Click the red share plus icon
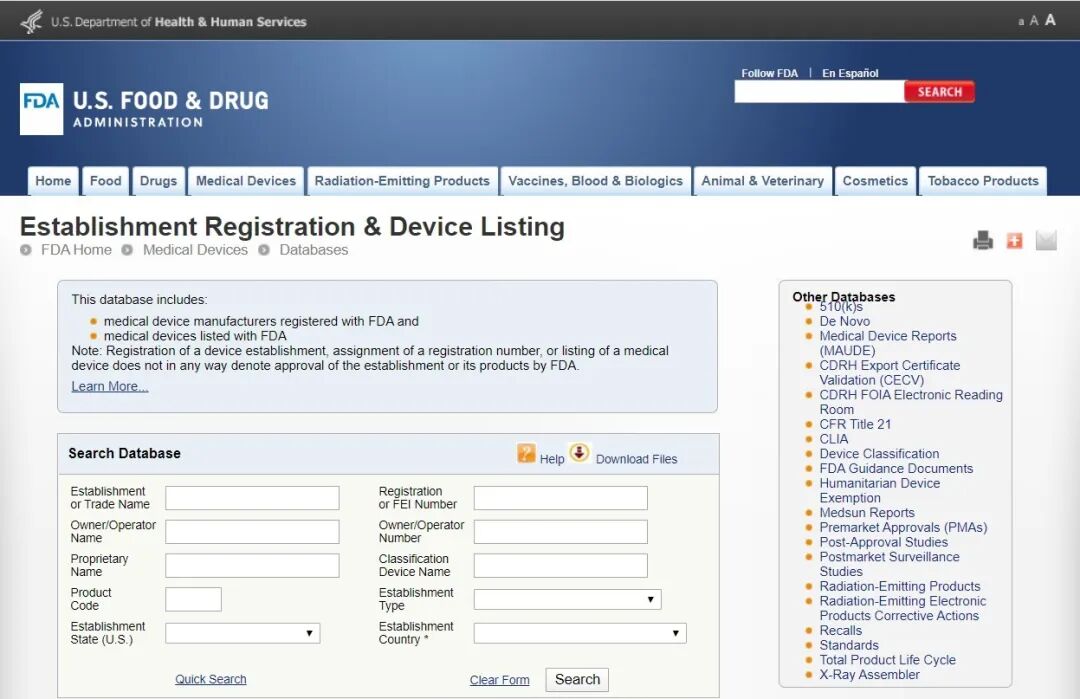The height and width of the screenshot is (699, 1080). click(1015, 240)
